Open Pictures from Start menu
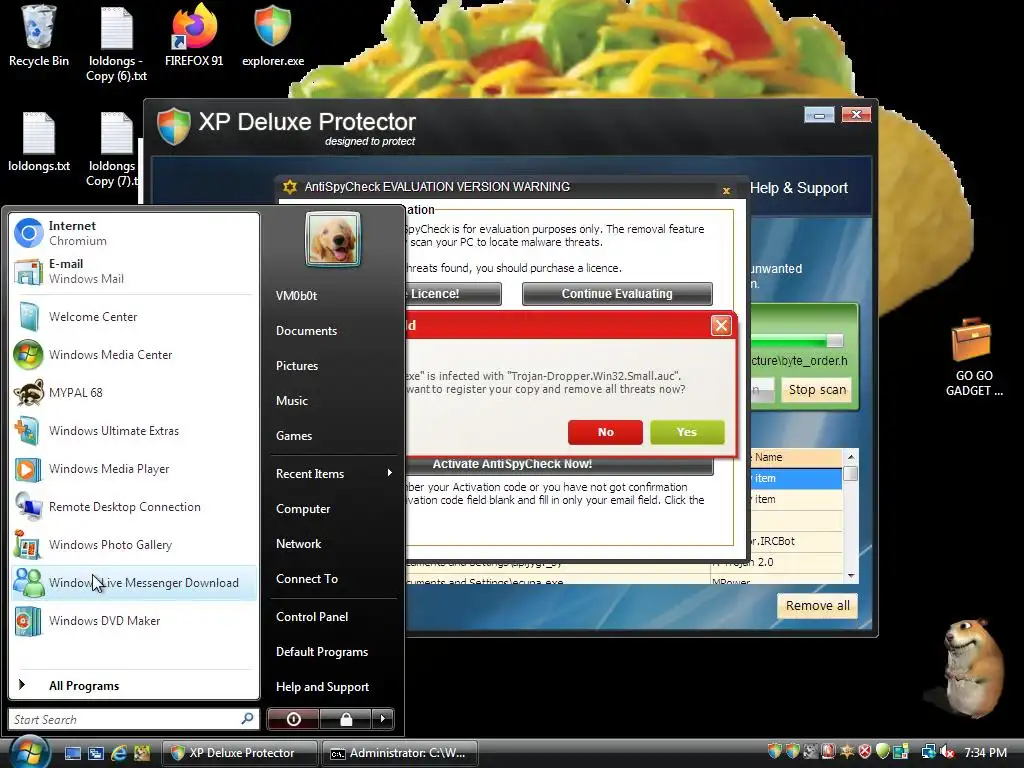Image resolution: width=1024 pixels, height=768 pixels. pyautogui.click(x=296, y=366)
